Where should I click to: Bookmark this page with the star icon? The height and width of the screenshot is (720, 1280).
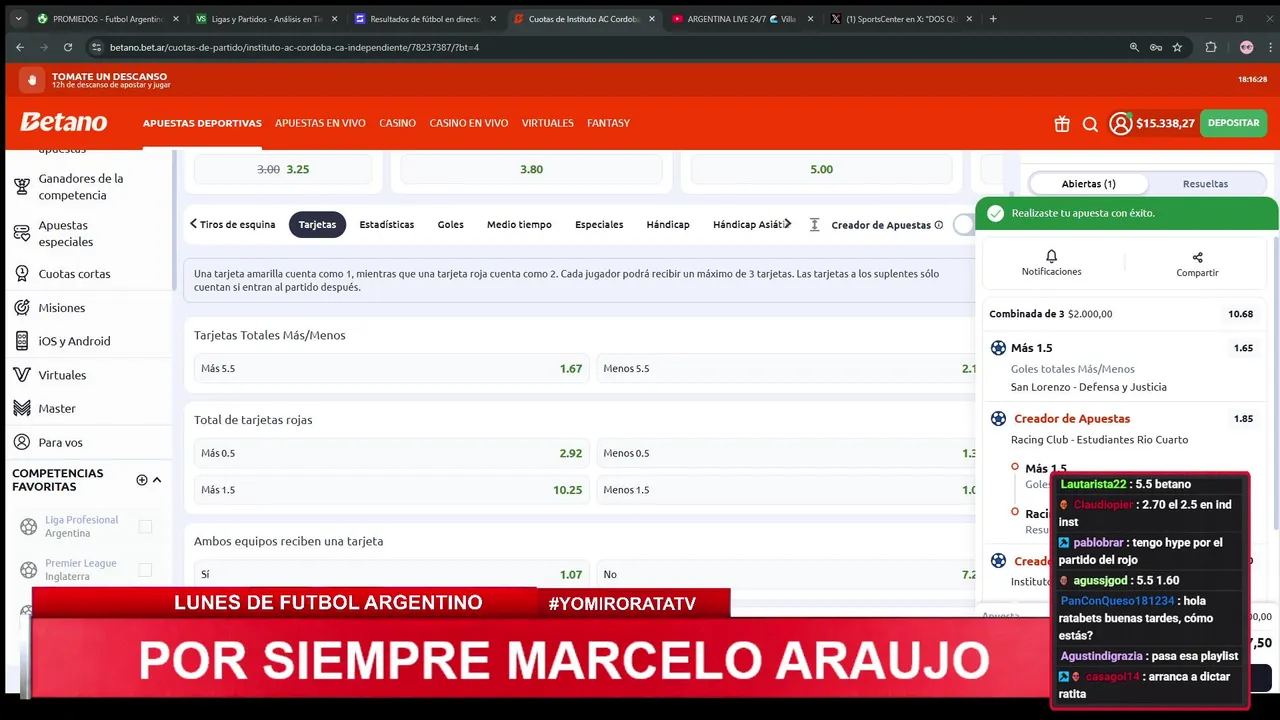click(1177, 47)
